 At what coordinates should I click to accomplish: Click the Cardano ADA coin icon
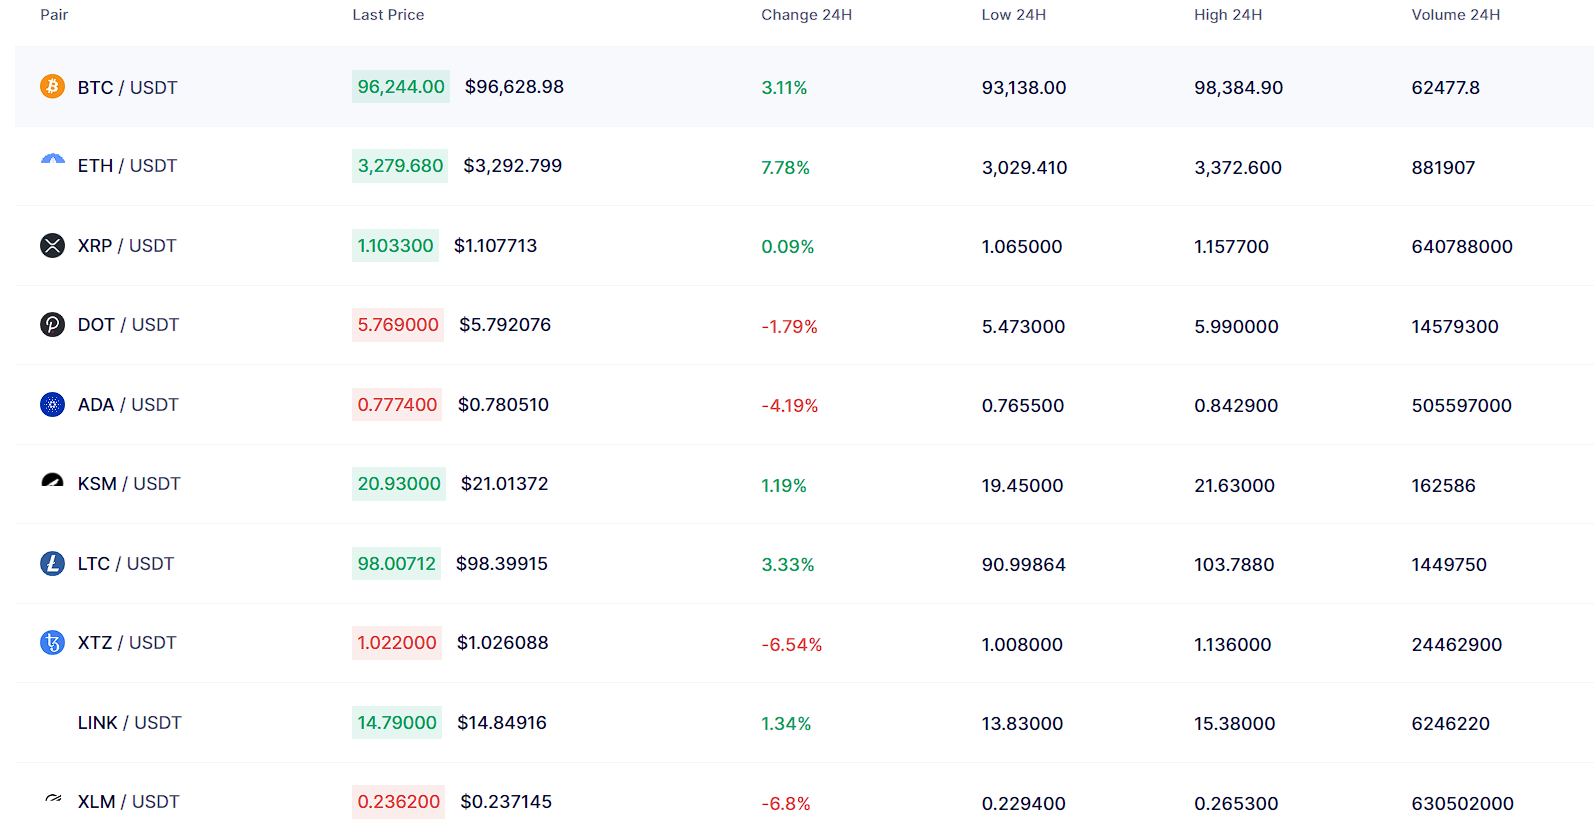[x=52, y=405]
